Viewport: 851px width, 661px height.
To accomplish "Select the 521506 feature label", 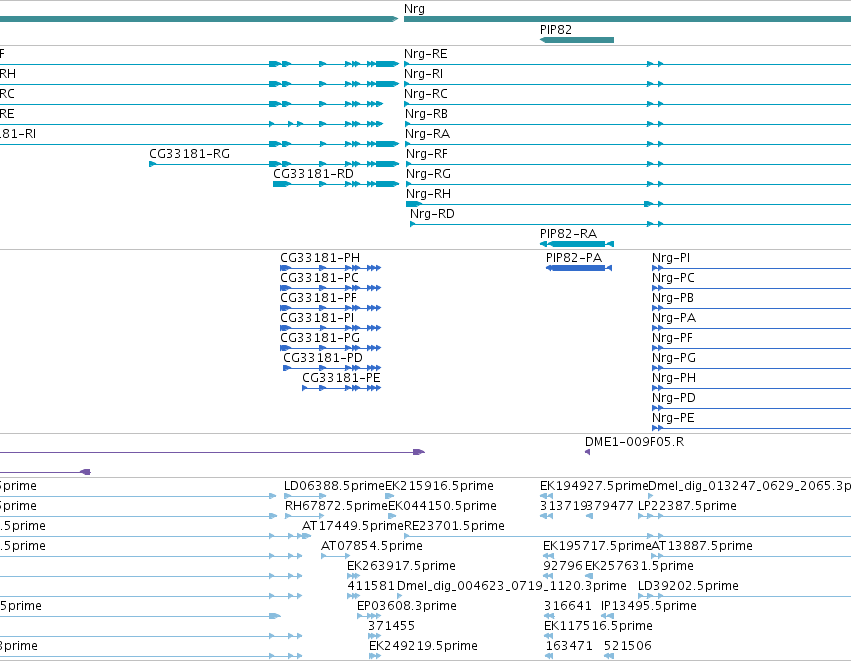I will pos(627,646).
